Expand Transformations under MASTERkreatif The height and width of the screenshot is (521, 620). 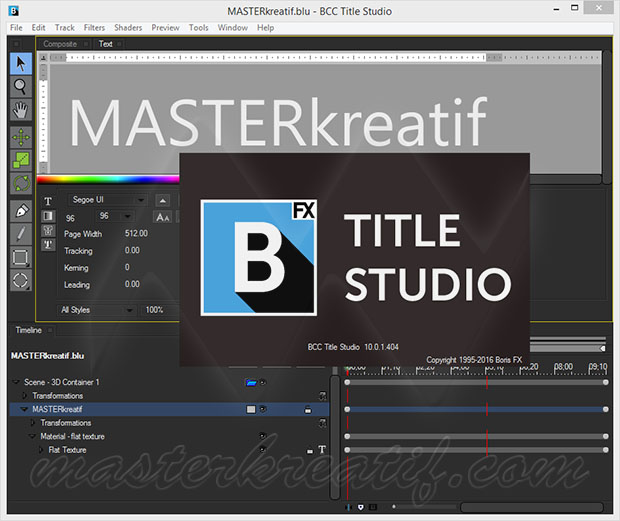coord(33,423)
